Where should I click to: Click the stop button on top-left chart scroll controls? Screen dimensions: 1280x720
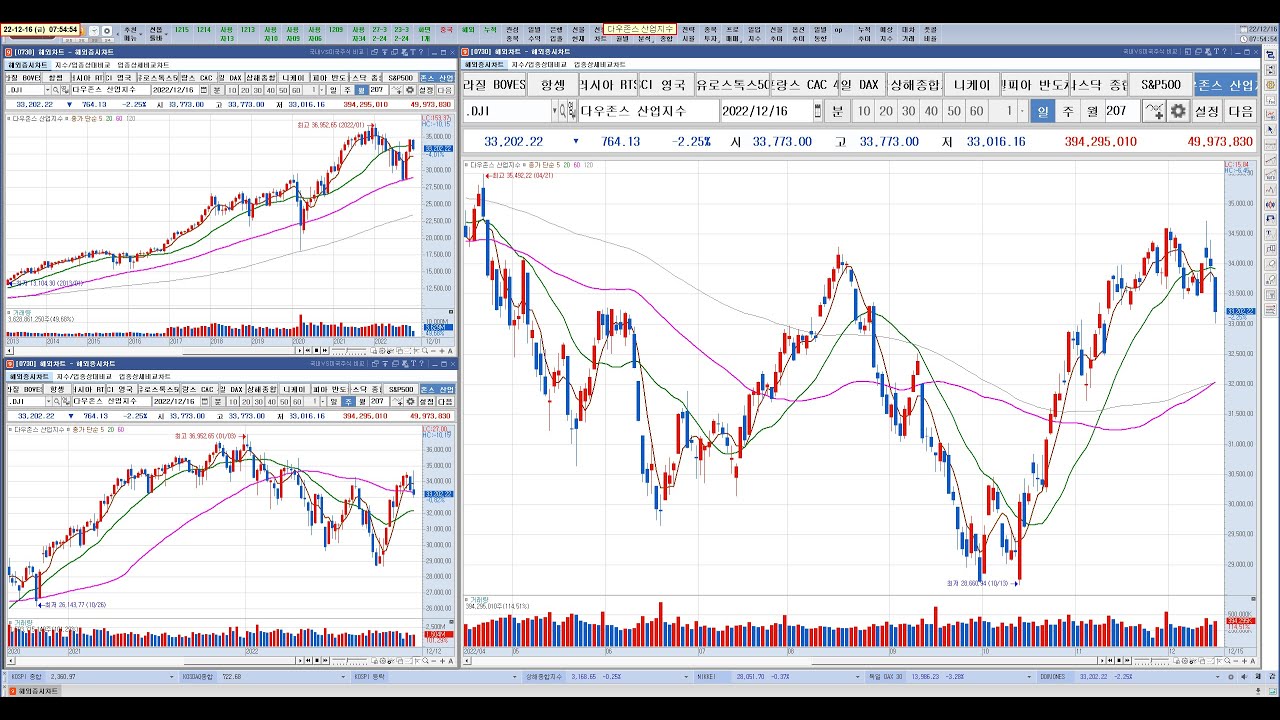pos(317,351)
